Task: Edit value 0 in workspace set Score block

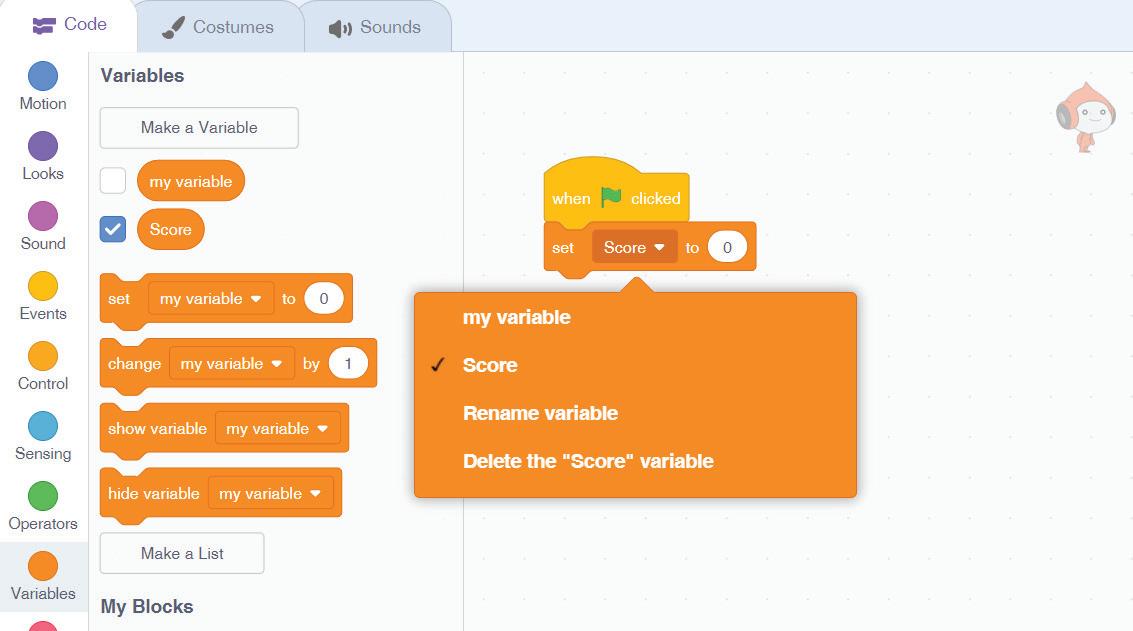Action: tap(728, 247)
